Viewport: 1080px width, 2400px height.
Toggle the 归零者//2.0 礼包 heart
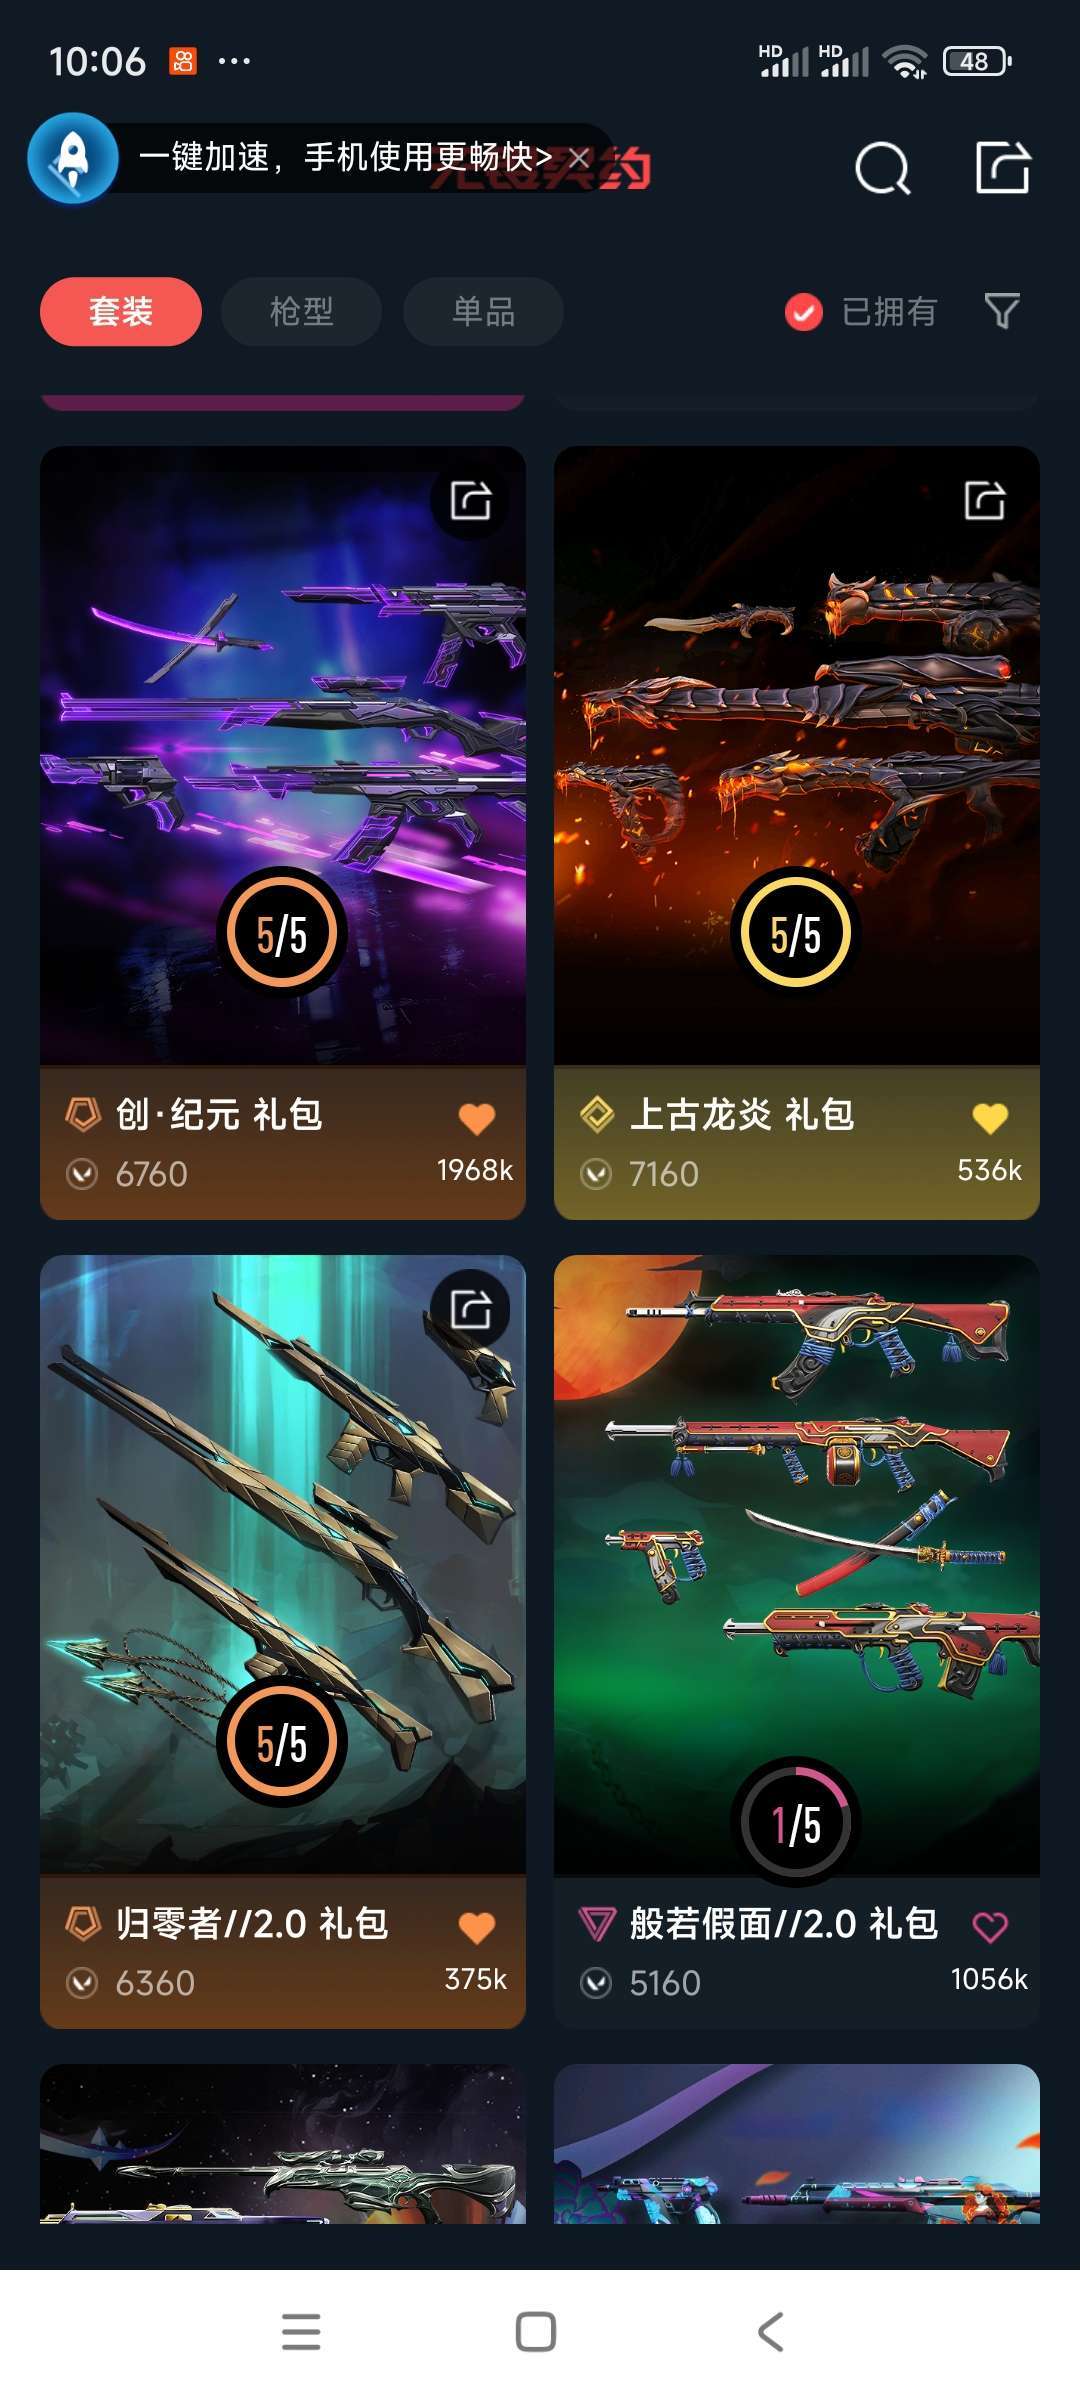[x=477, y=1927]
